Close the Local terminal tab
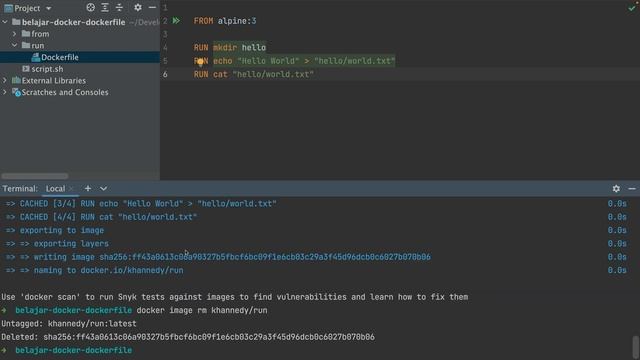Image resolution: width=640 pixels, height=360 pixels. [x=71, y=189]
